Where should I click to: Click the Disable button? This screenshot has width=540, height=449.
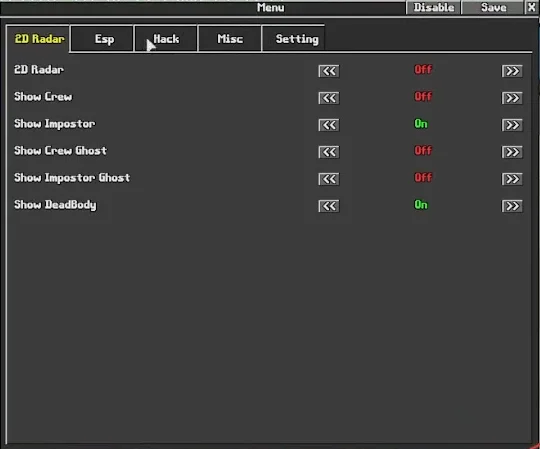point(434,8)
